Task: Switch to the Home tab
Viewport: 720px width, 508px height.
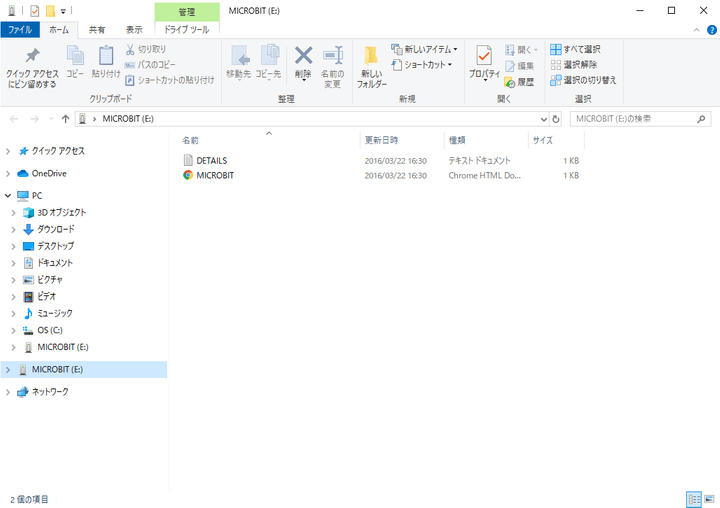Action: [59, 30]
